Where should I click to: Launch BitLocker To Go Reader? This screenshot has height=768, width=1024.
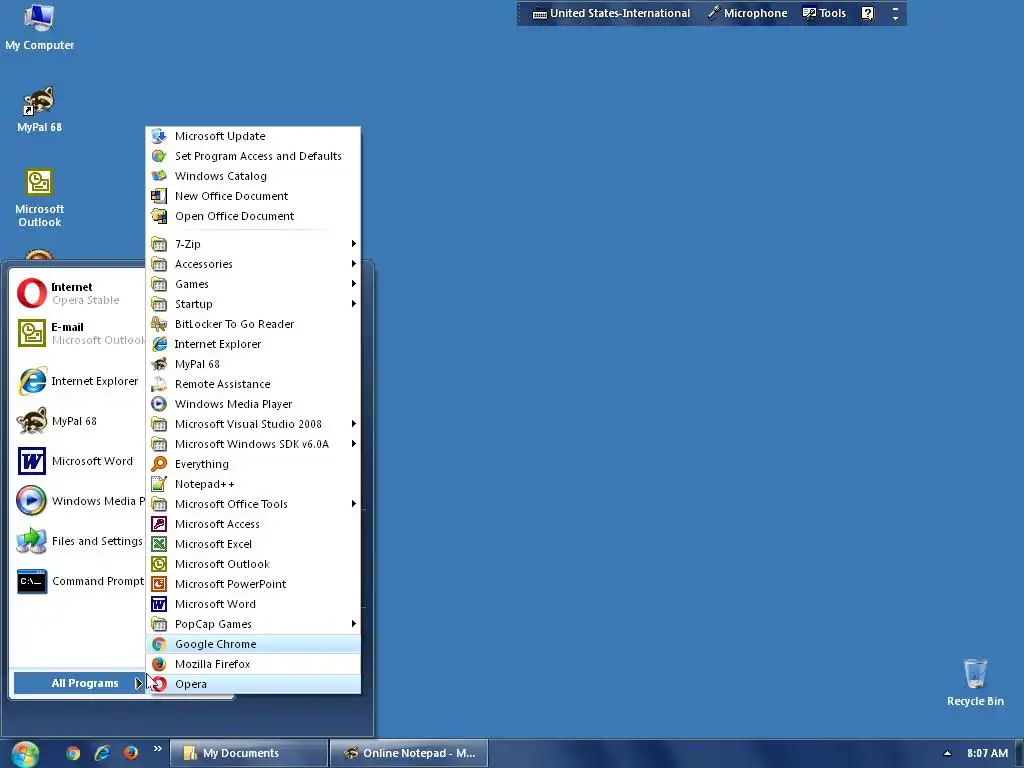coord(253,324)
